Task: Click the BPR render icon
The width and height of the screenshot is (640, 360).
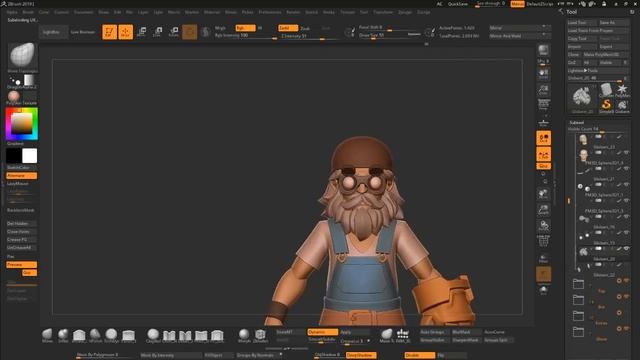Action: pos(543,51)
